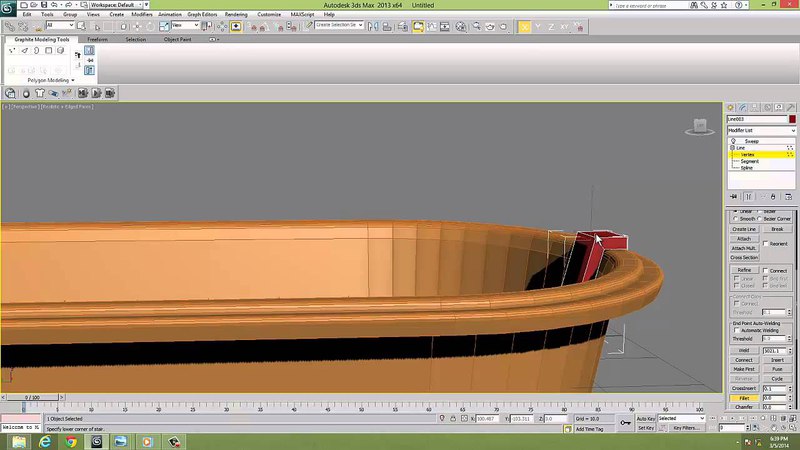Click the object color swatch beside Line003
Screen dimensions: 800x450
[792, 119]
